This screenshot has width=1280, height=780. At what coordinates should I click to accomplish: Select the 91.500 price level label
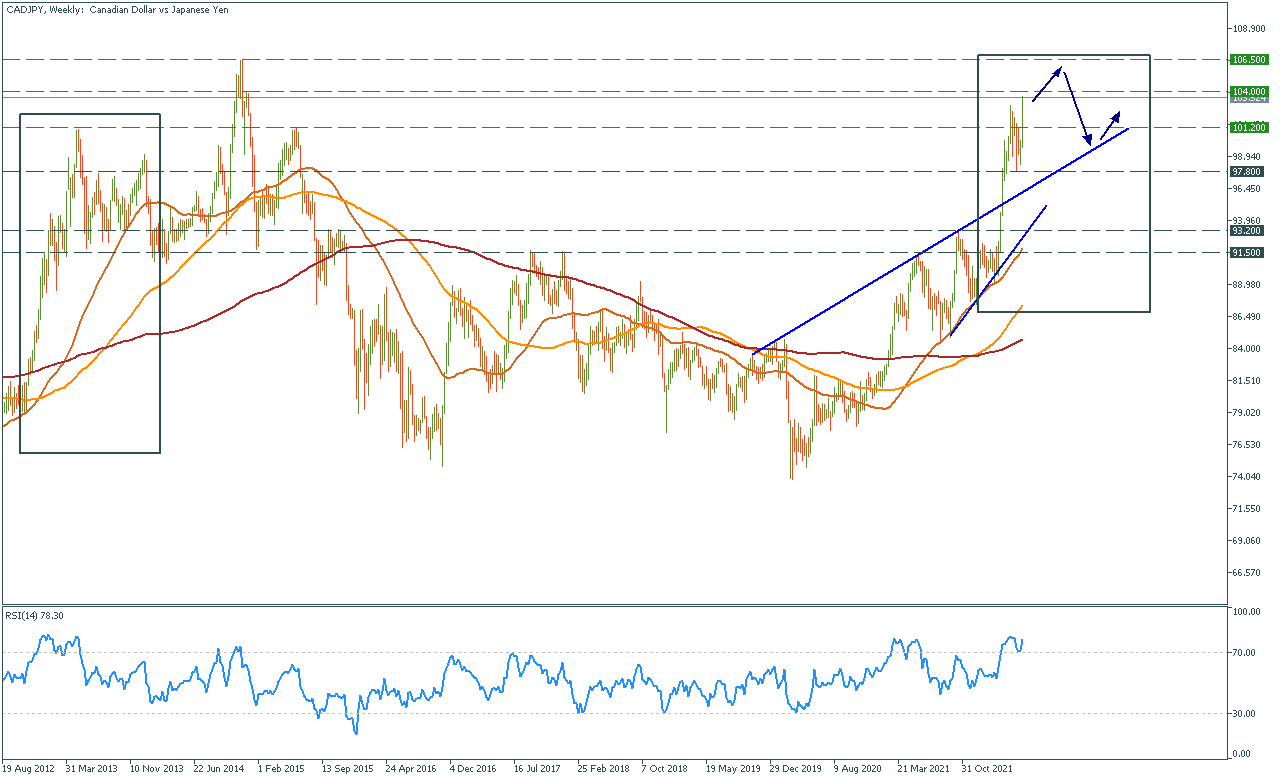tap(1245, 253)
